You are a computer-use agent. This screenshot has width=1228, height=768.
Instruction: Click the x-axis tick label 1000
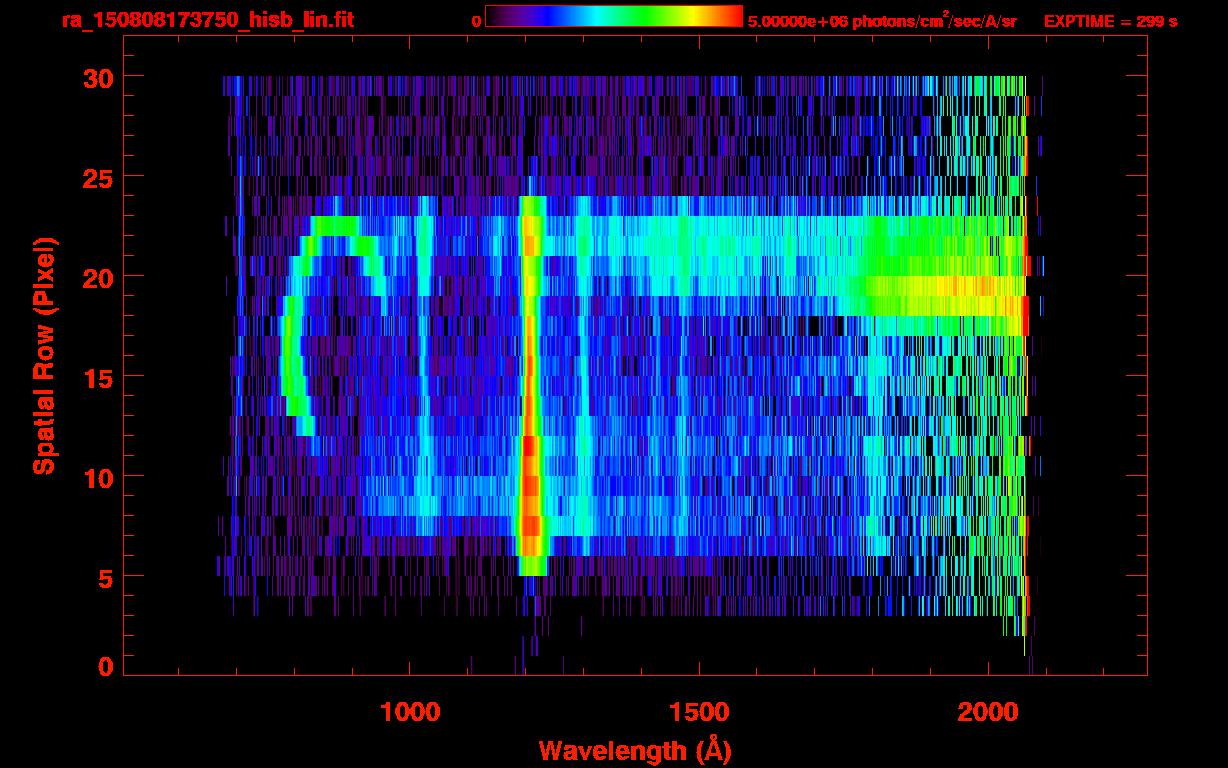[x=409, y=711]
